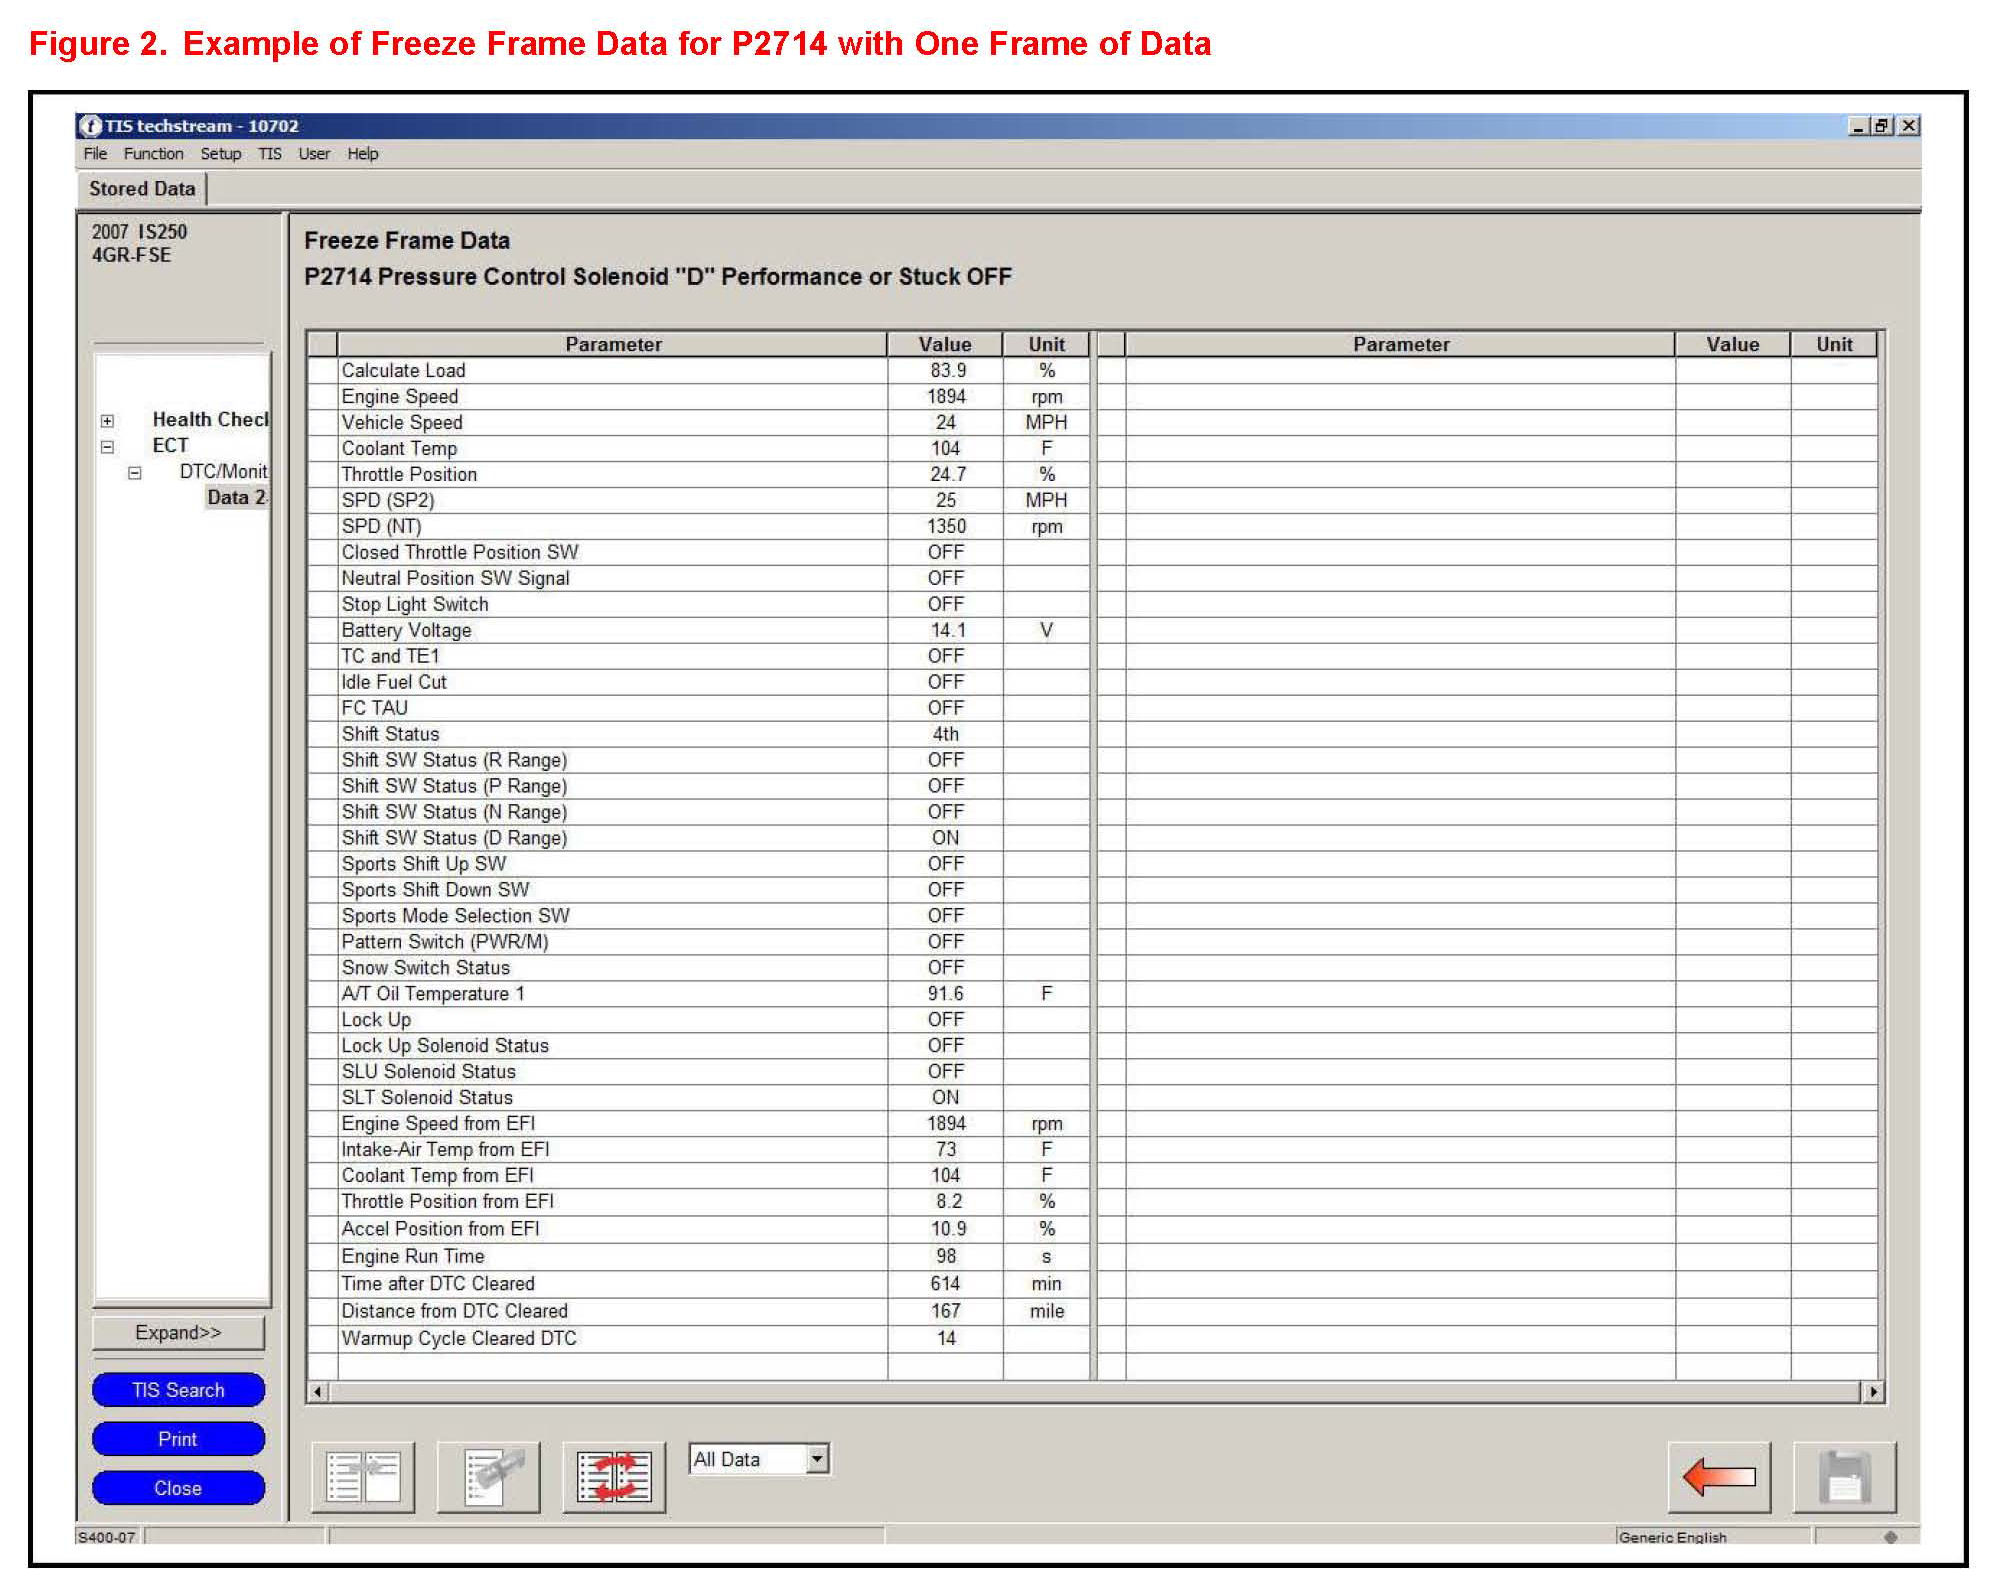The height and width of the screenshot is (1589, 1995).
Task: Click the split list view icon
Action: pyautogui.click(x=363, y=1477)
